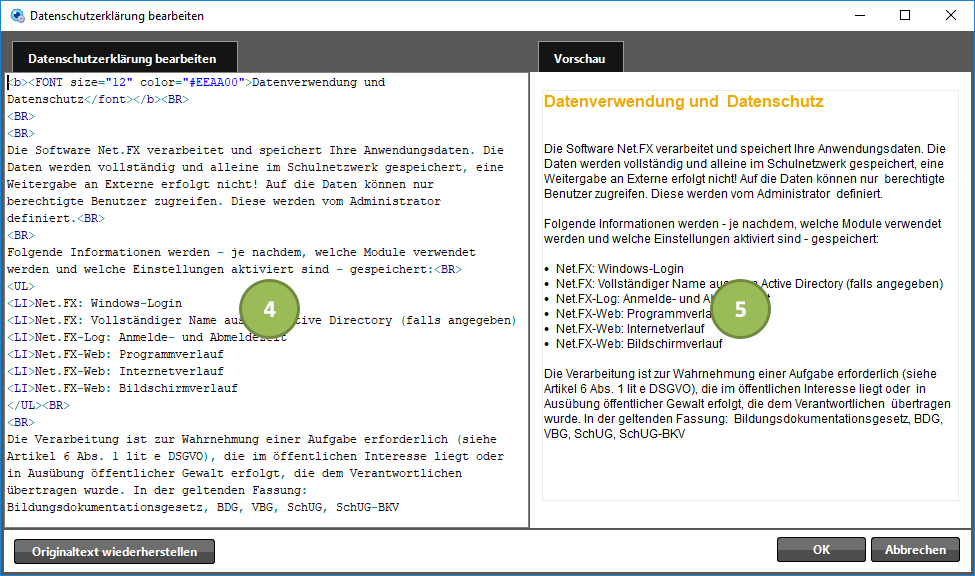Click the orange preview heading 'Datenverwendung und Datenschutz'
Image resolution: width=975 pixels, height=576 pixels.
[x=684, y=101]
